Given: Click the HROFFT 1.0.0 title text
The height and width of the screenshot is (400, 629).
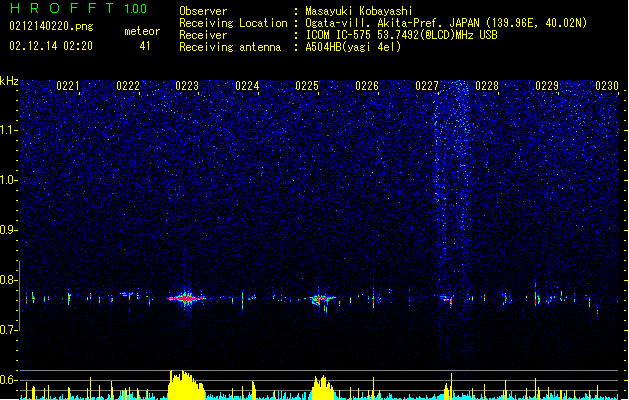Looking at the screenshot, I should (79, 8).
